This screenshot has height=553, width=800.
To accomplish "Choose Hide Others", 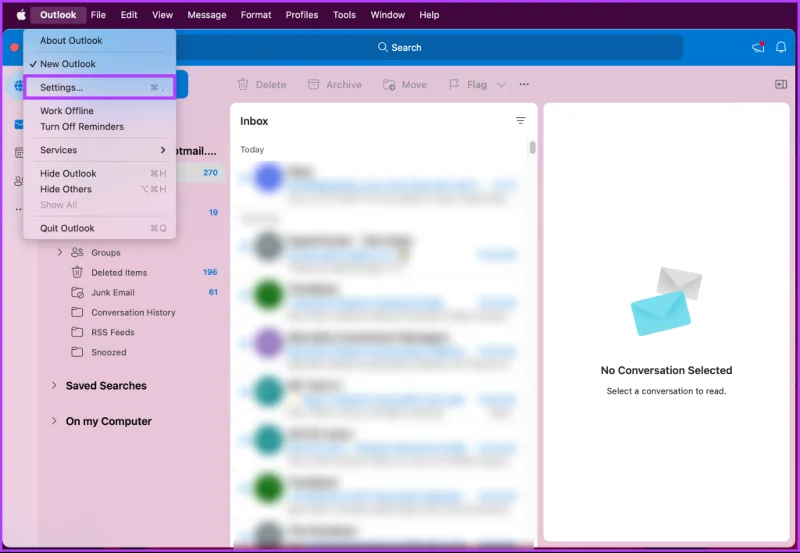I will tap(99, 189).
